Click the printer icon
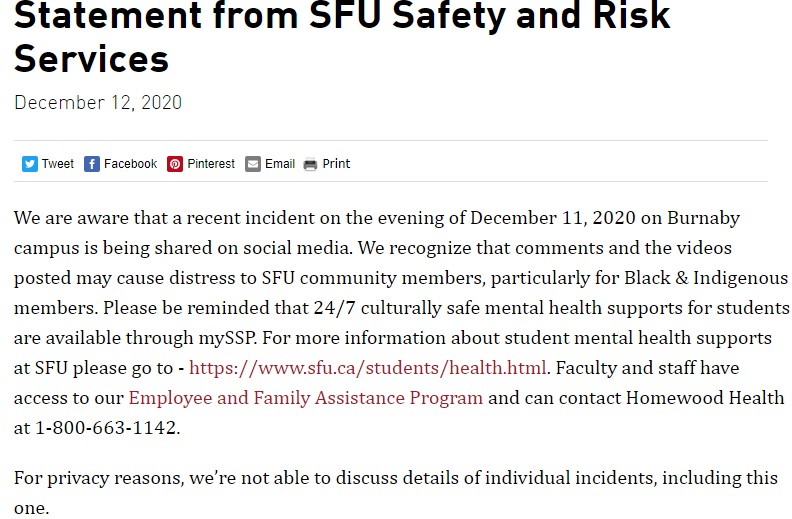This screenshot has height=519, width=792. [310, 164]
